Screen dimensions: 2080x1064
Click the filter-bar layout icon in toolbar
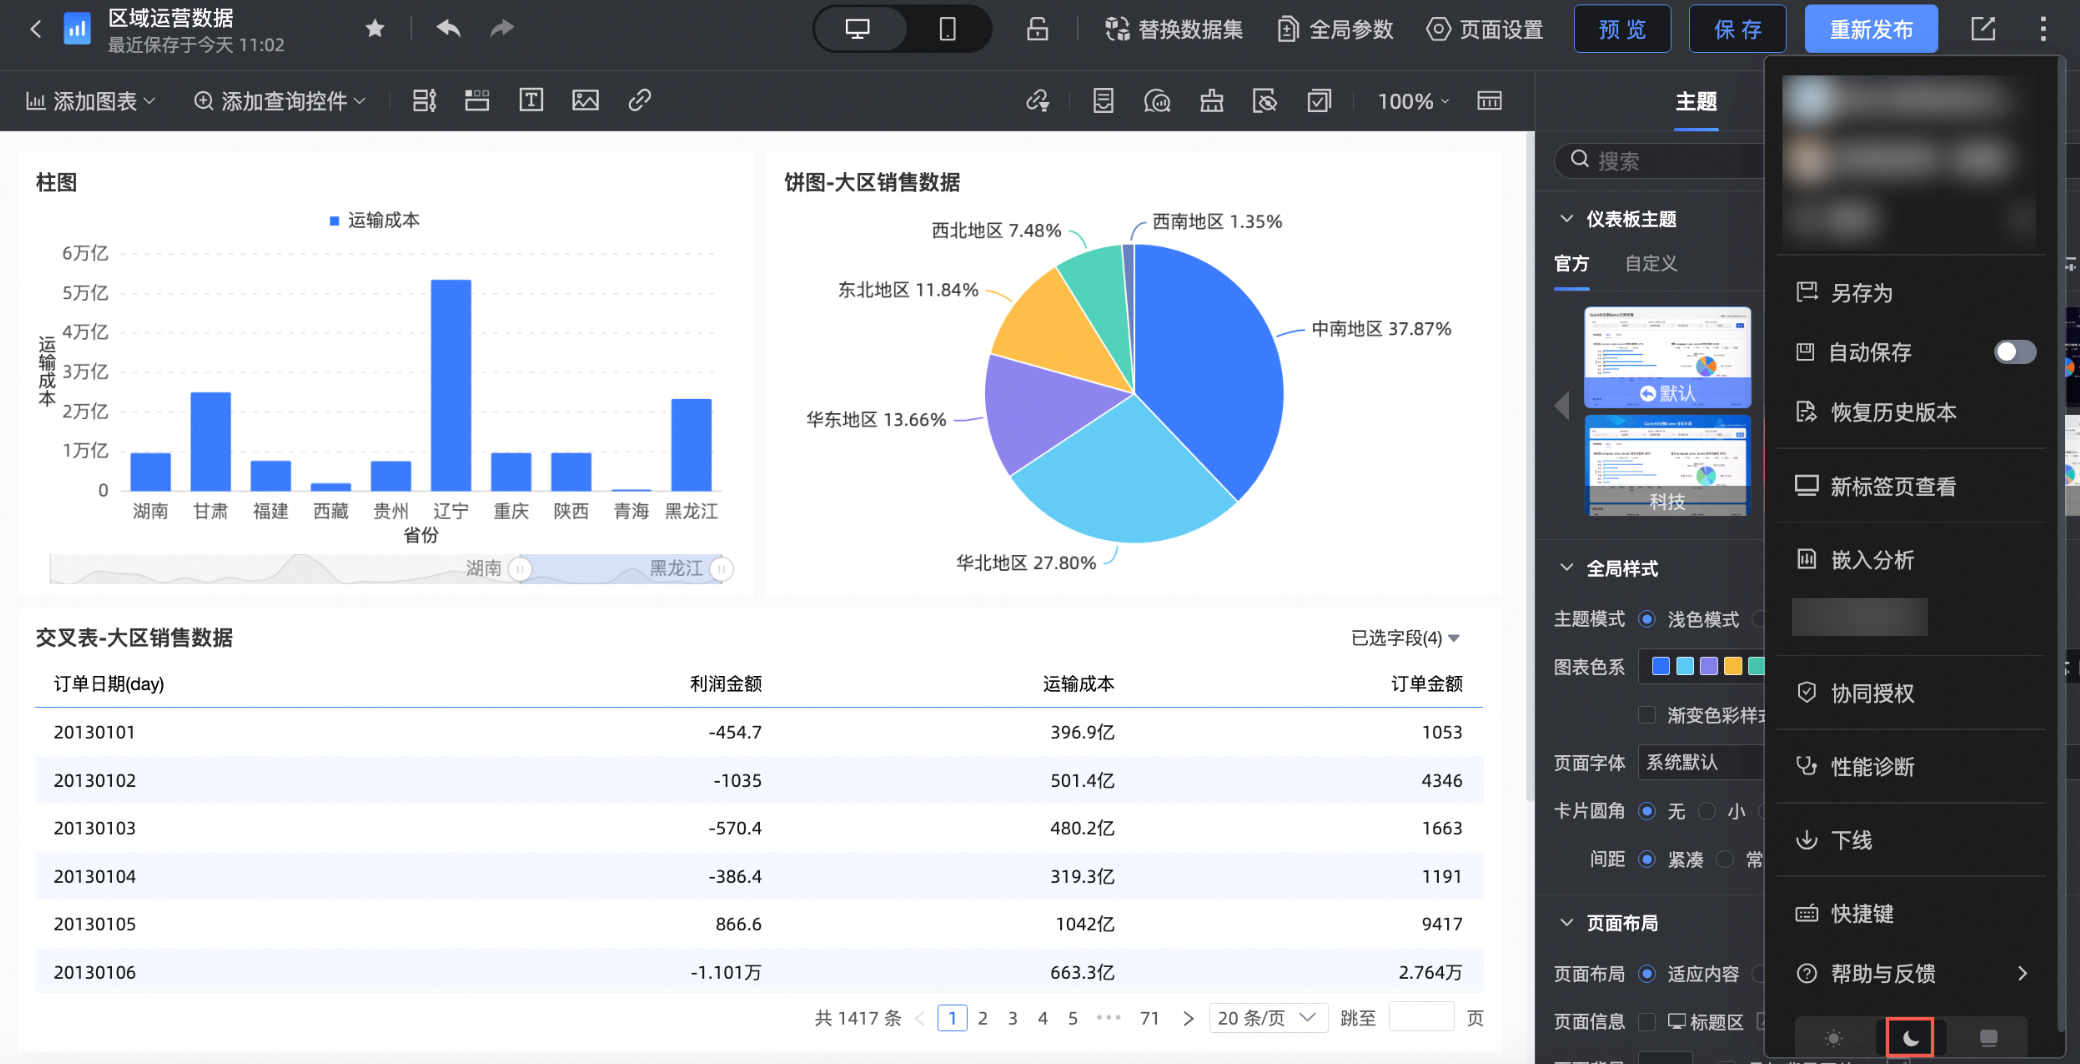[424, 100]
